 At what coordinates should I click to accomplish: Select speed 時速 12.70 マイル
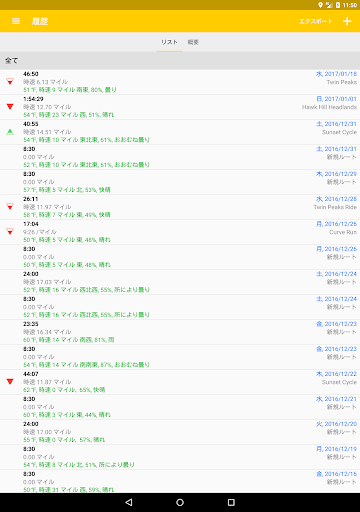click(47, 107)
